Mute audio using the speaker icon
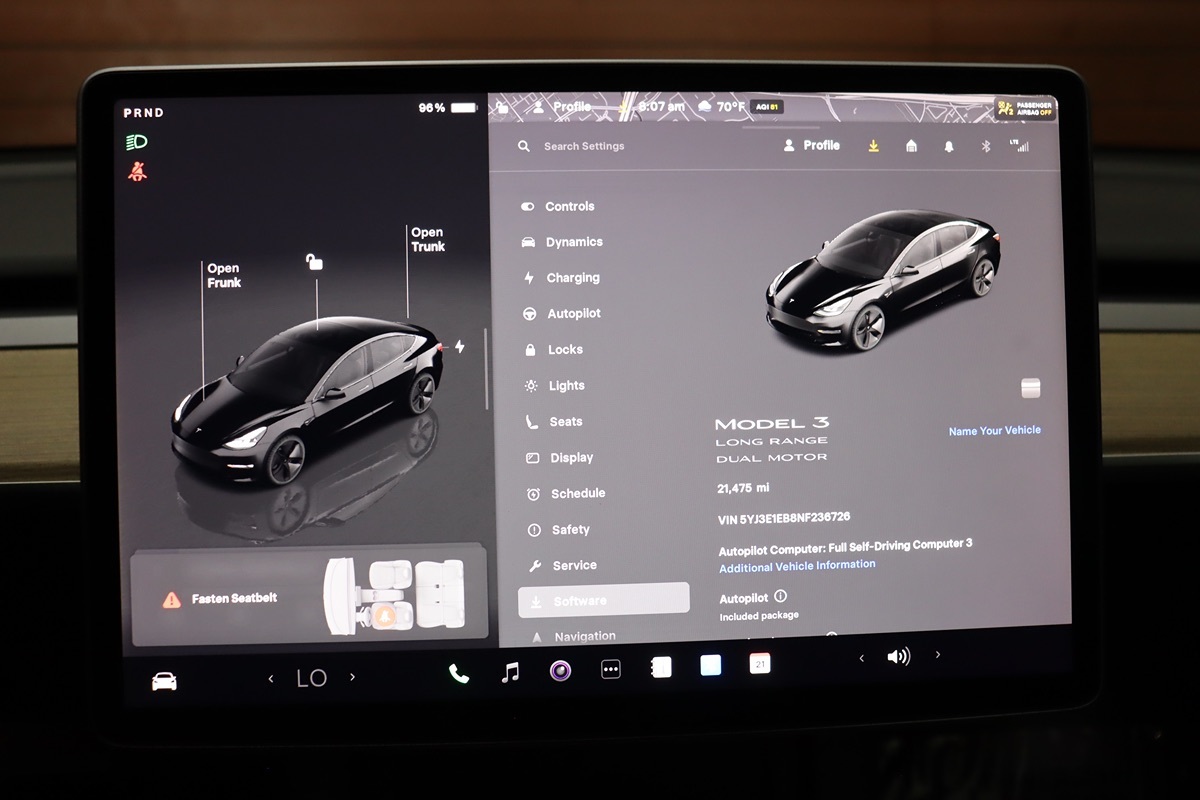This screenshot has width=1200, height=800. (898, 657)
